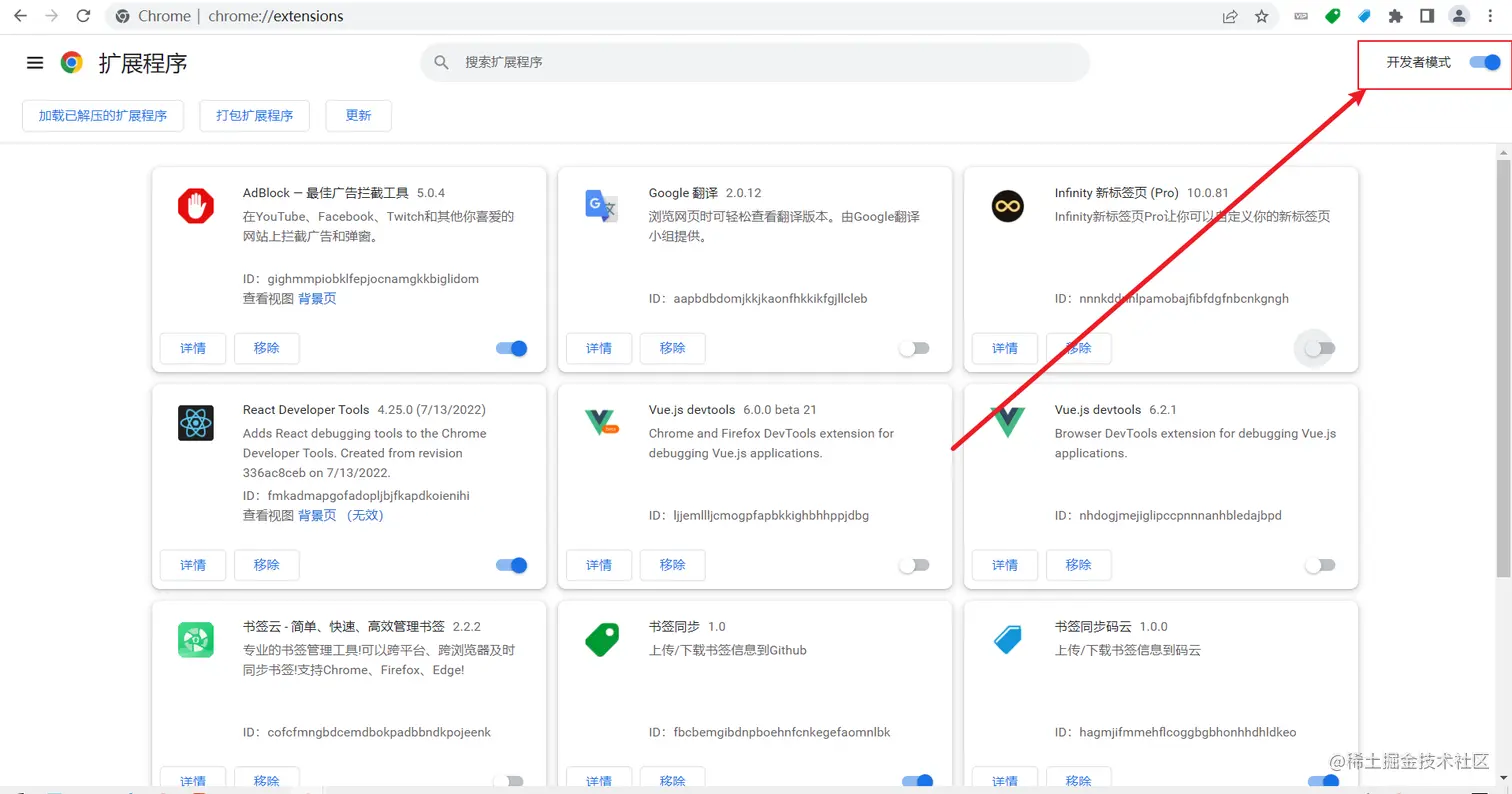Image resolution: width=1512 pixels, height=794 pixels.
Task: Click the Vue.js devtools 6.2.1 icon
Action: tap(1008, 423)
